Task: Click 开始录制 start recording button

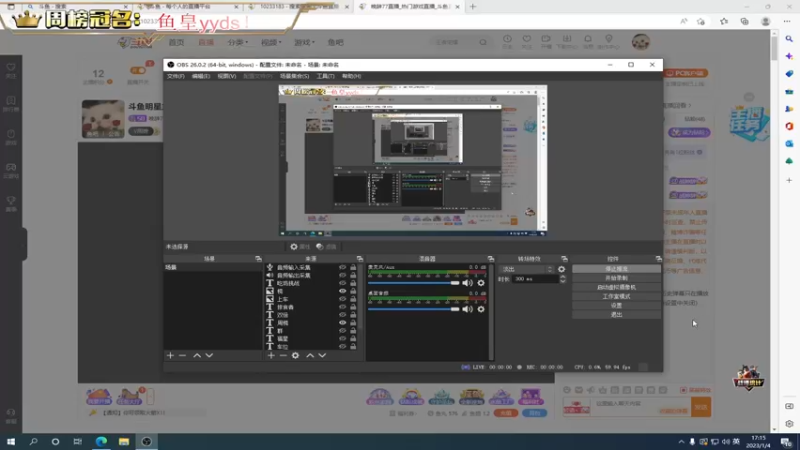Action: point(616,278)
